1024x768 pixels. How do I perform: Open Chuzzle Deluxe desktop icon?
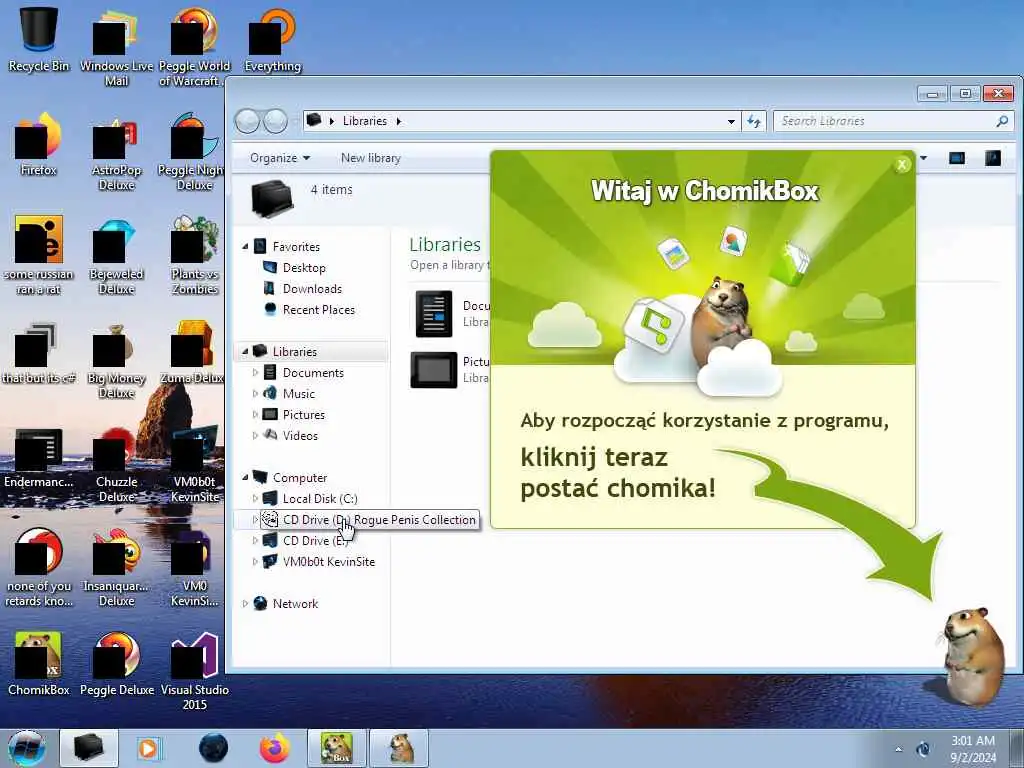116,465
